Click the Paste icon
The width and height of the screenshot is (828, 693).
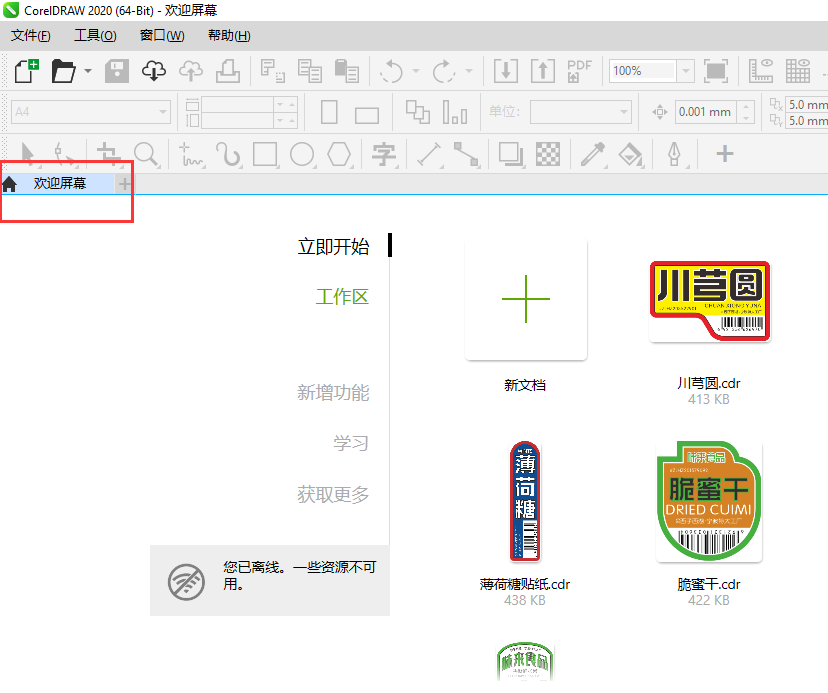tap(347, 71)
